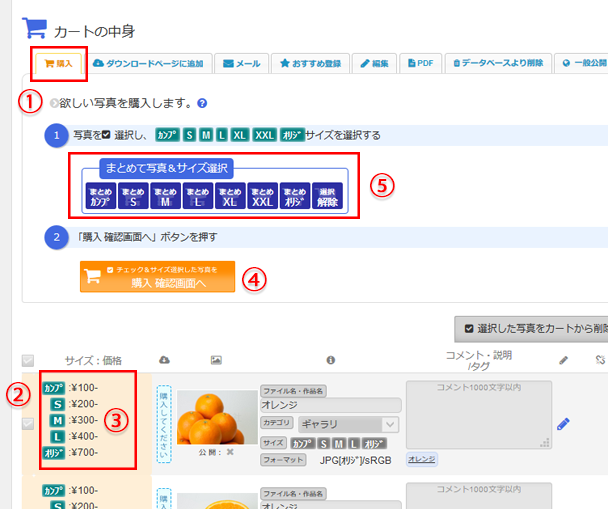Check the first orange photo row checkbox
Screen dimensions: 608x509
point(27,422)
